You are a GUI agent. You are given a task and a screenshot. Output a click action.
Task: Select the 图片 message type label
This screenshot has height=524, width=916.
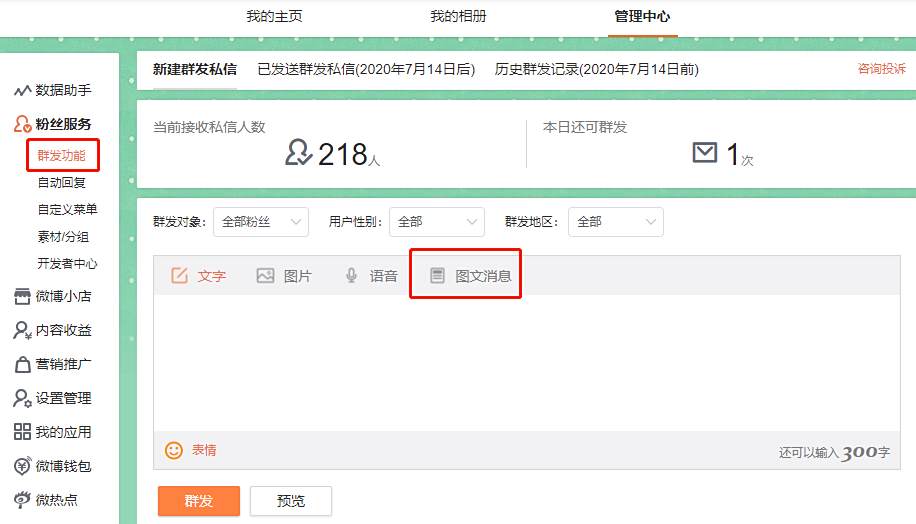(298, 276)
